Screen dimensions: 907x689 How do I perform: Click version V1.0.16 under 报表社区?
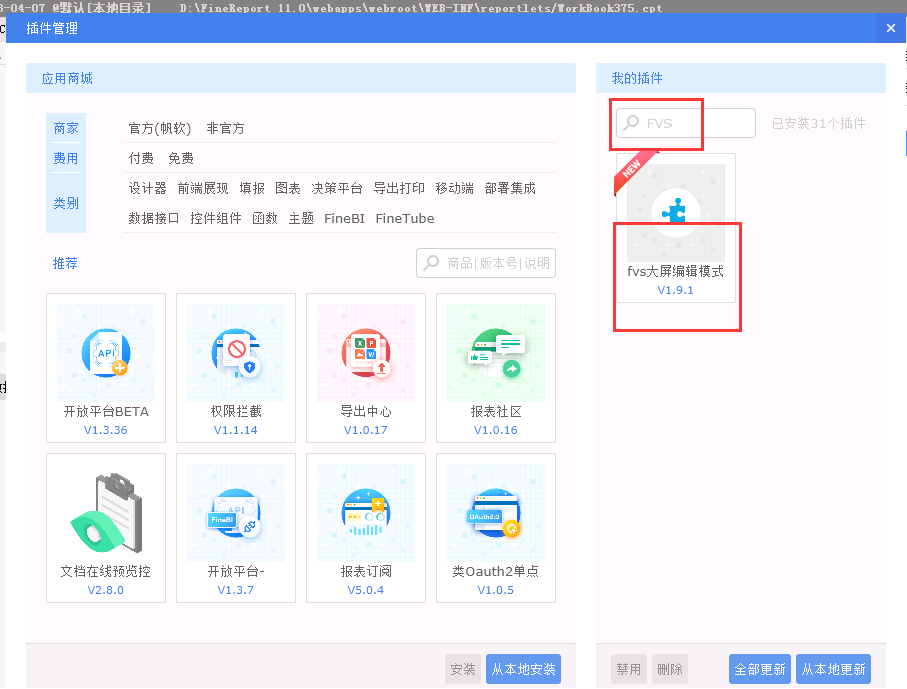(496, 430)
